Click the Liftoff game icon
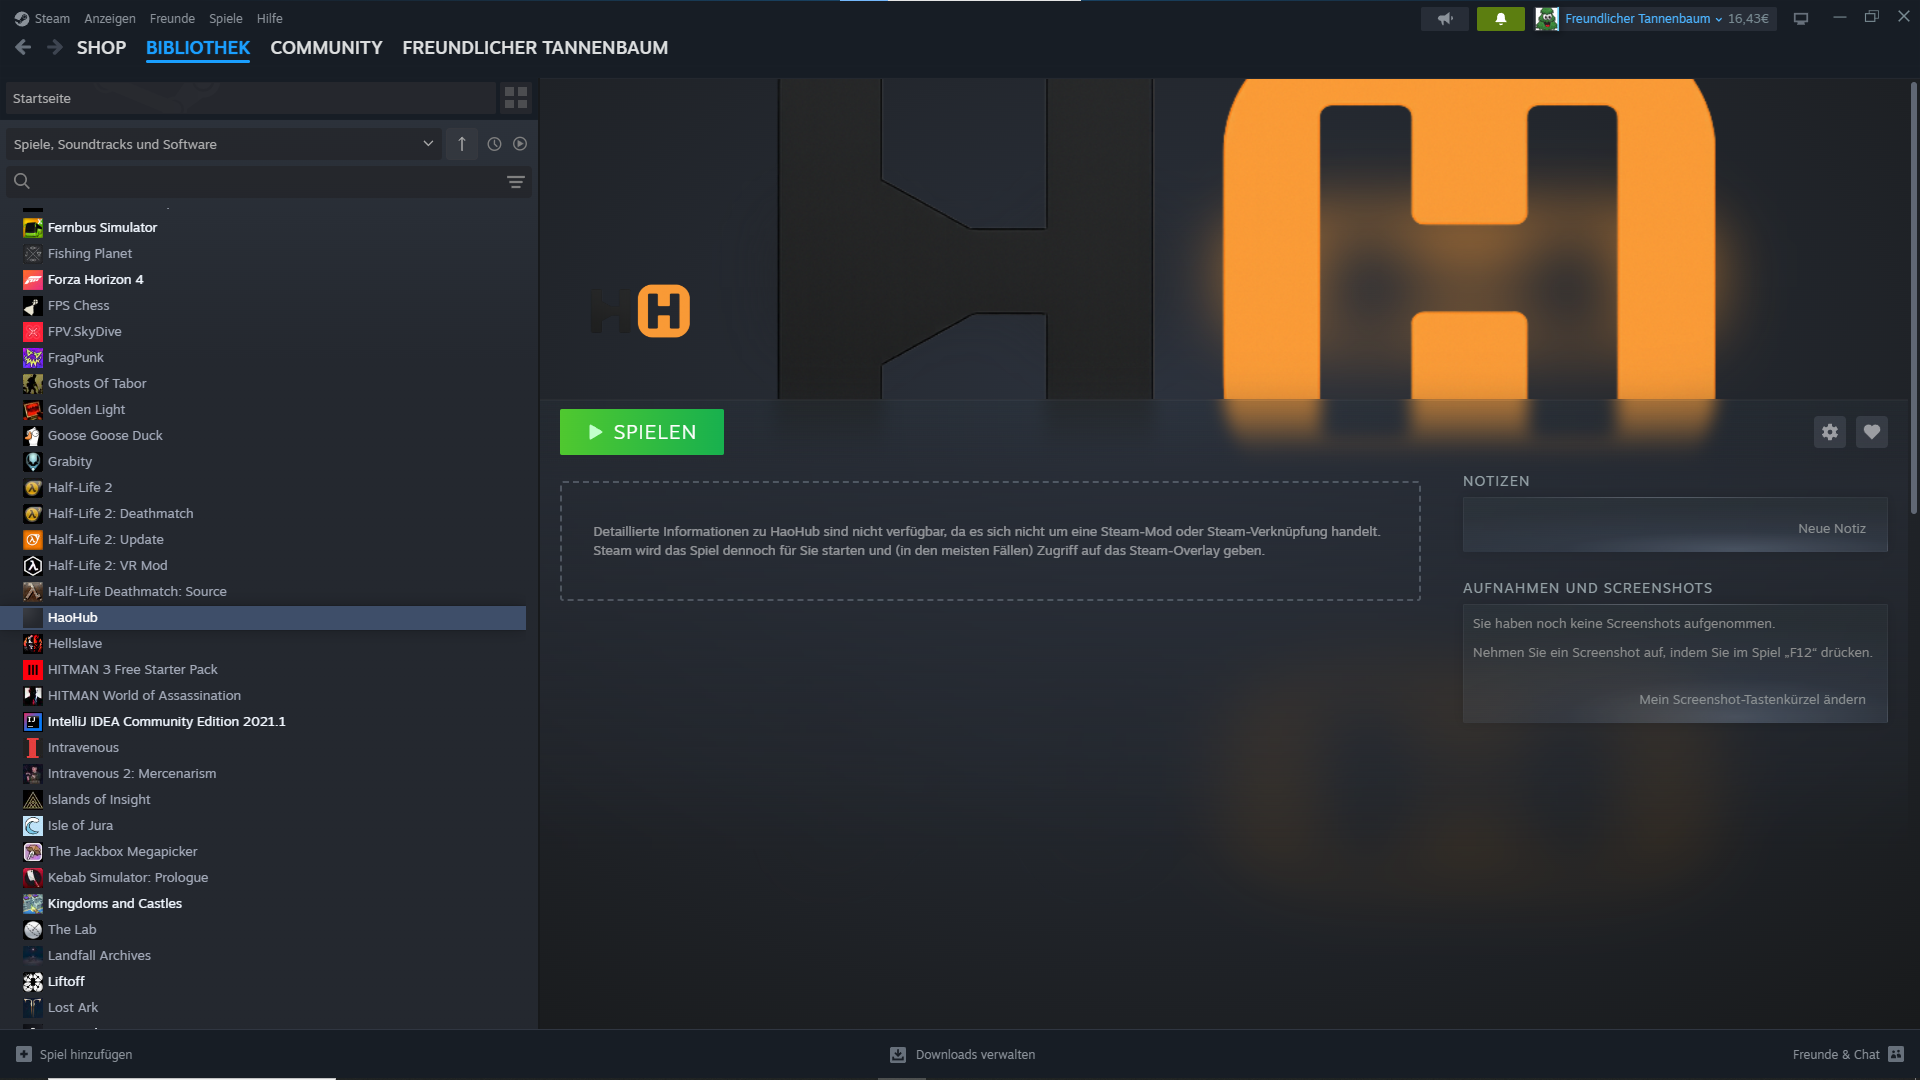Viewport: 1920px width, 1080px height. [33, 982]
